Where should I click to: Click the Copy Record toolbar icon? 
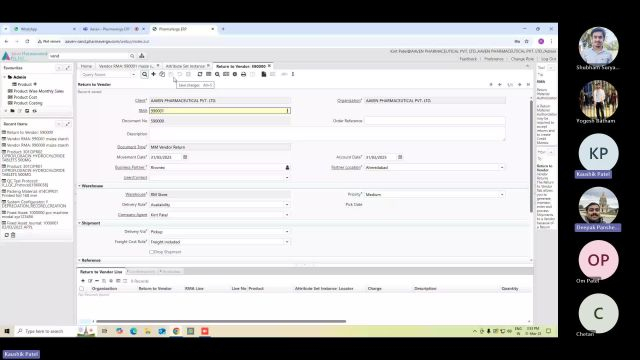click(x=162, y=74)
